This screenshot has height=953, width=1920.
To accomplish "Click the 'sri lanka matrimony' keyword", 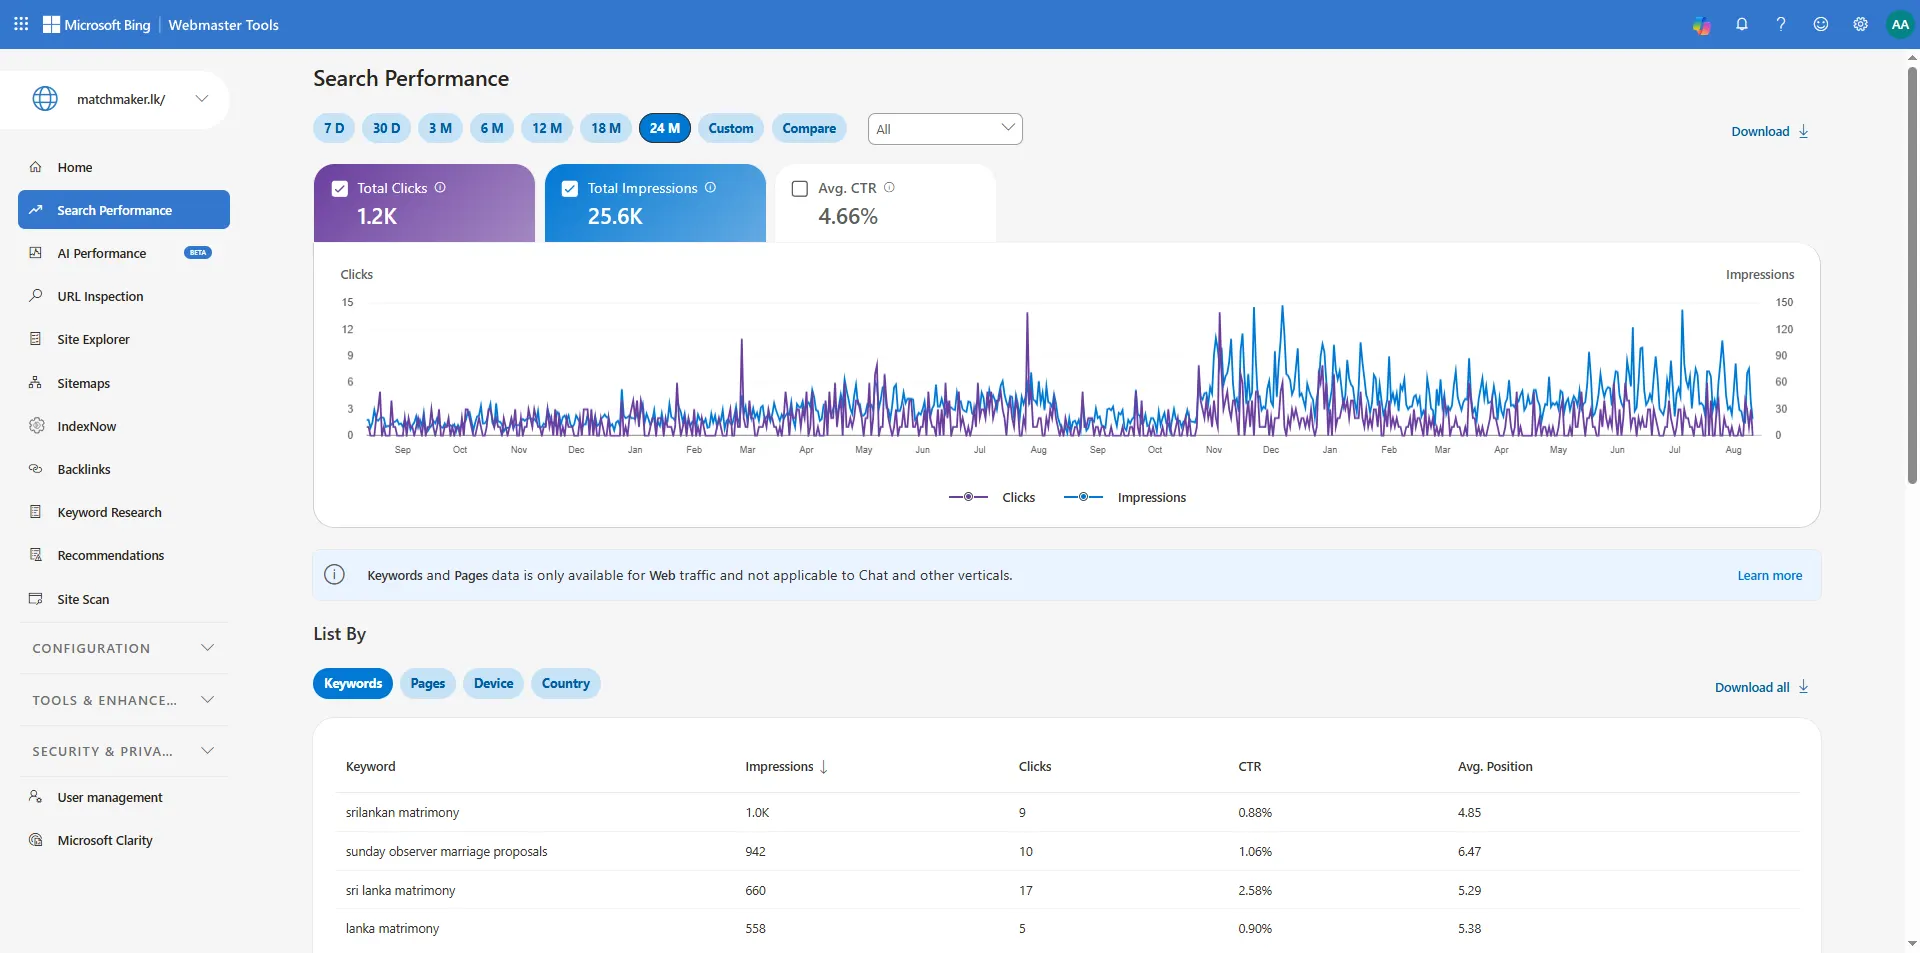I will (x=401, y=890).
